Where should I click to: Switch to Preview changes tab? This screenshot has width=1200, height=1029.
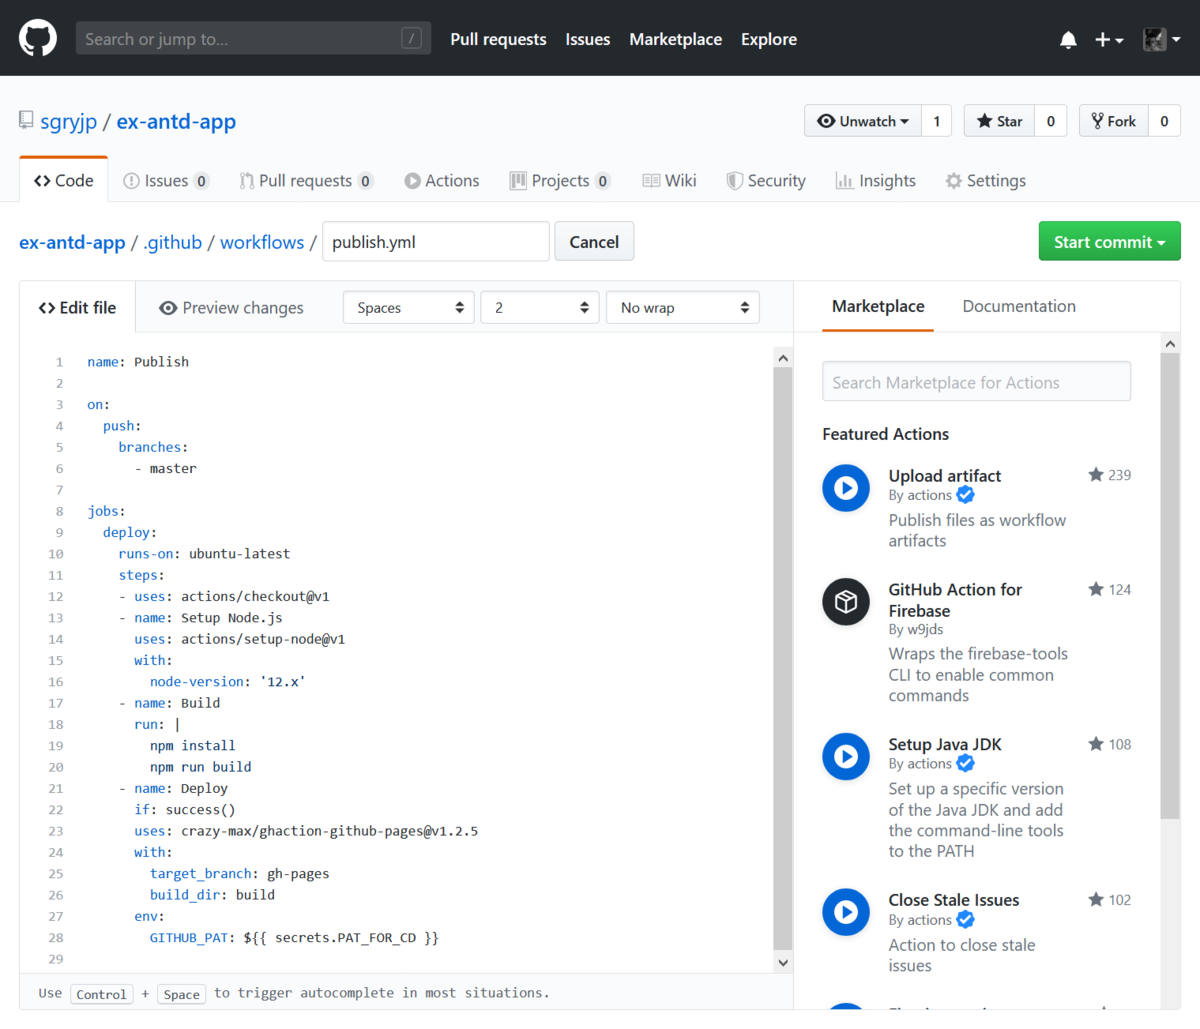231,308
